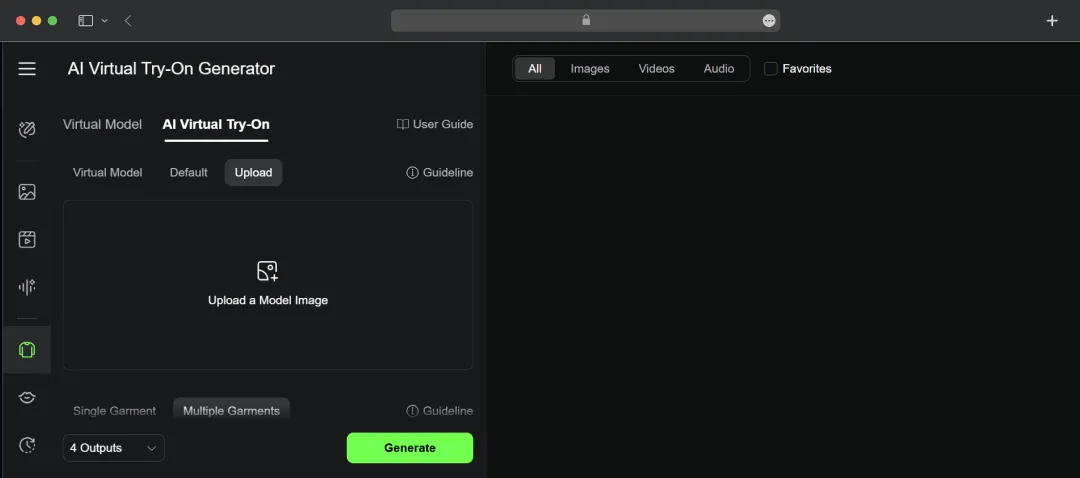The width and height of the screenshot is (1080, 478).
Task: Filter results by Videos
Action: pyautogui.click(x=656, y=69)
